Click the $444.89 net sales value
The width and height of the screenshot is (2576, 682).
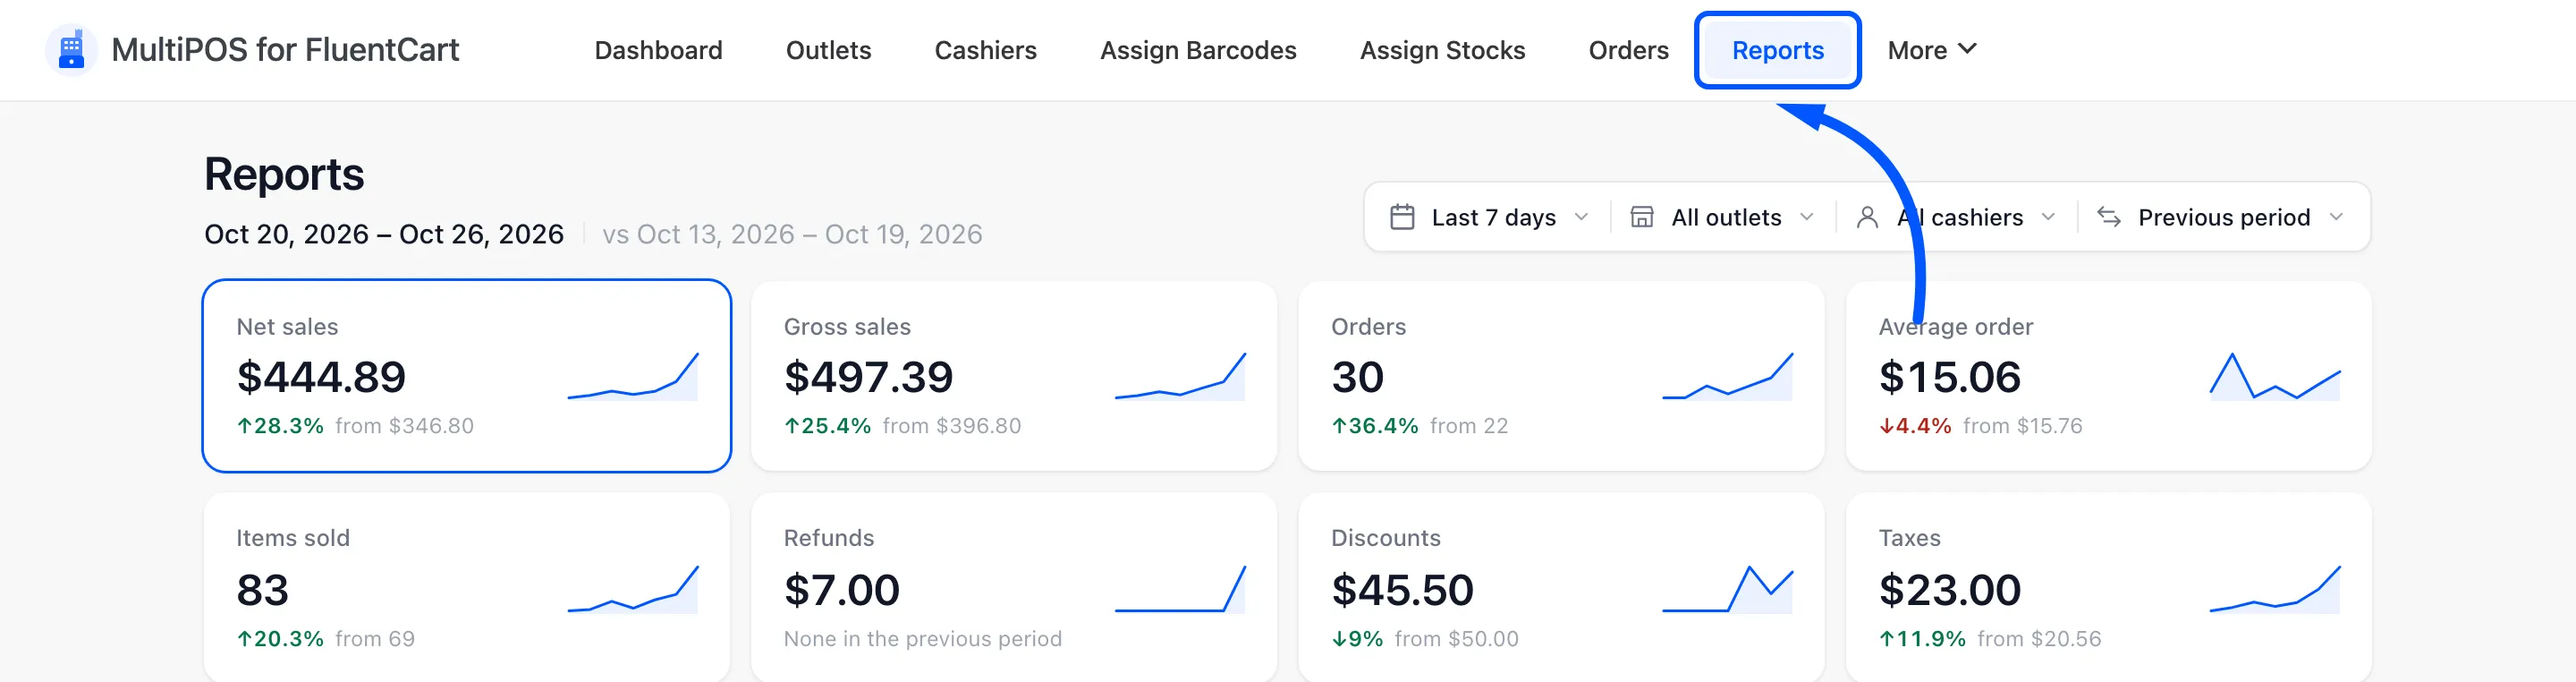(x=321, y=377)
